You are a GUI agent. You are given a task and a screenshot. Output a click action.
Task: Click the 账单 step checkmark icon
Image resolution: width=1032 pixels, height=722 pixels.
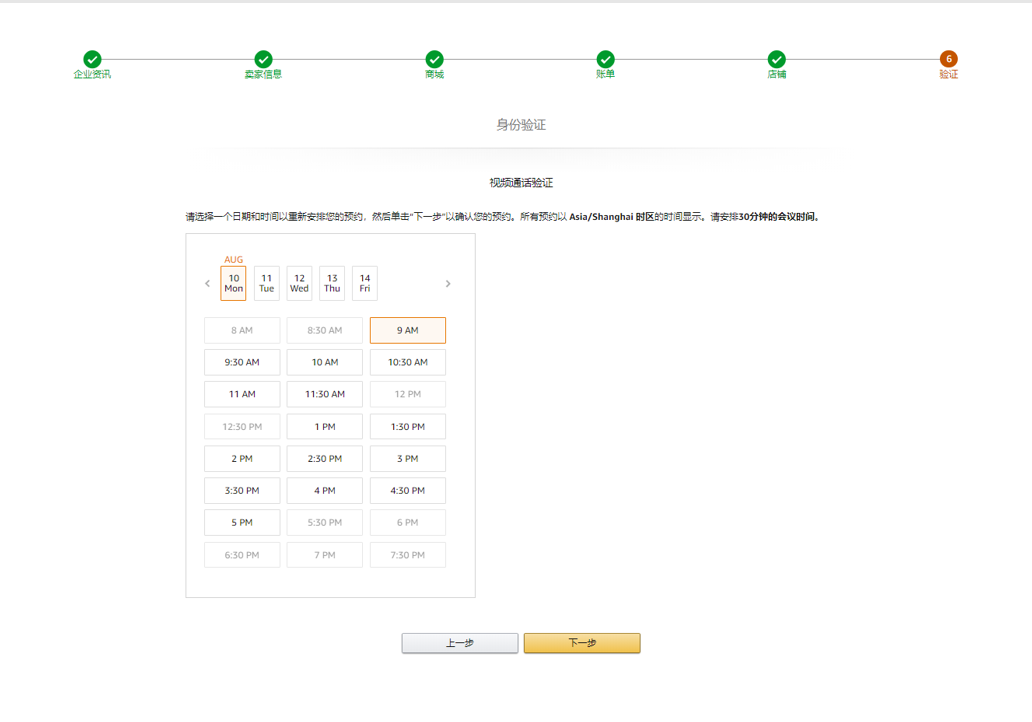[605, 58]
